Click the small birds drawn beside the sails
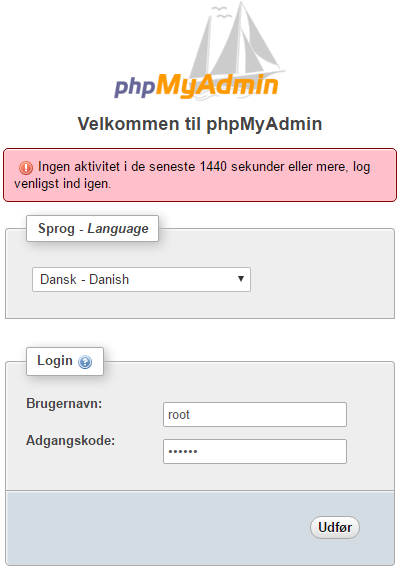Image resolution: width=400 pixels, height=566 pixels. click(x=221, y=12)
